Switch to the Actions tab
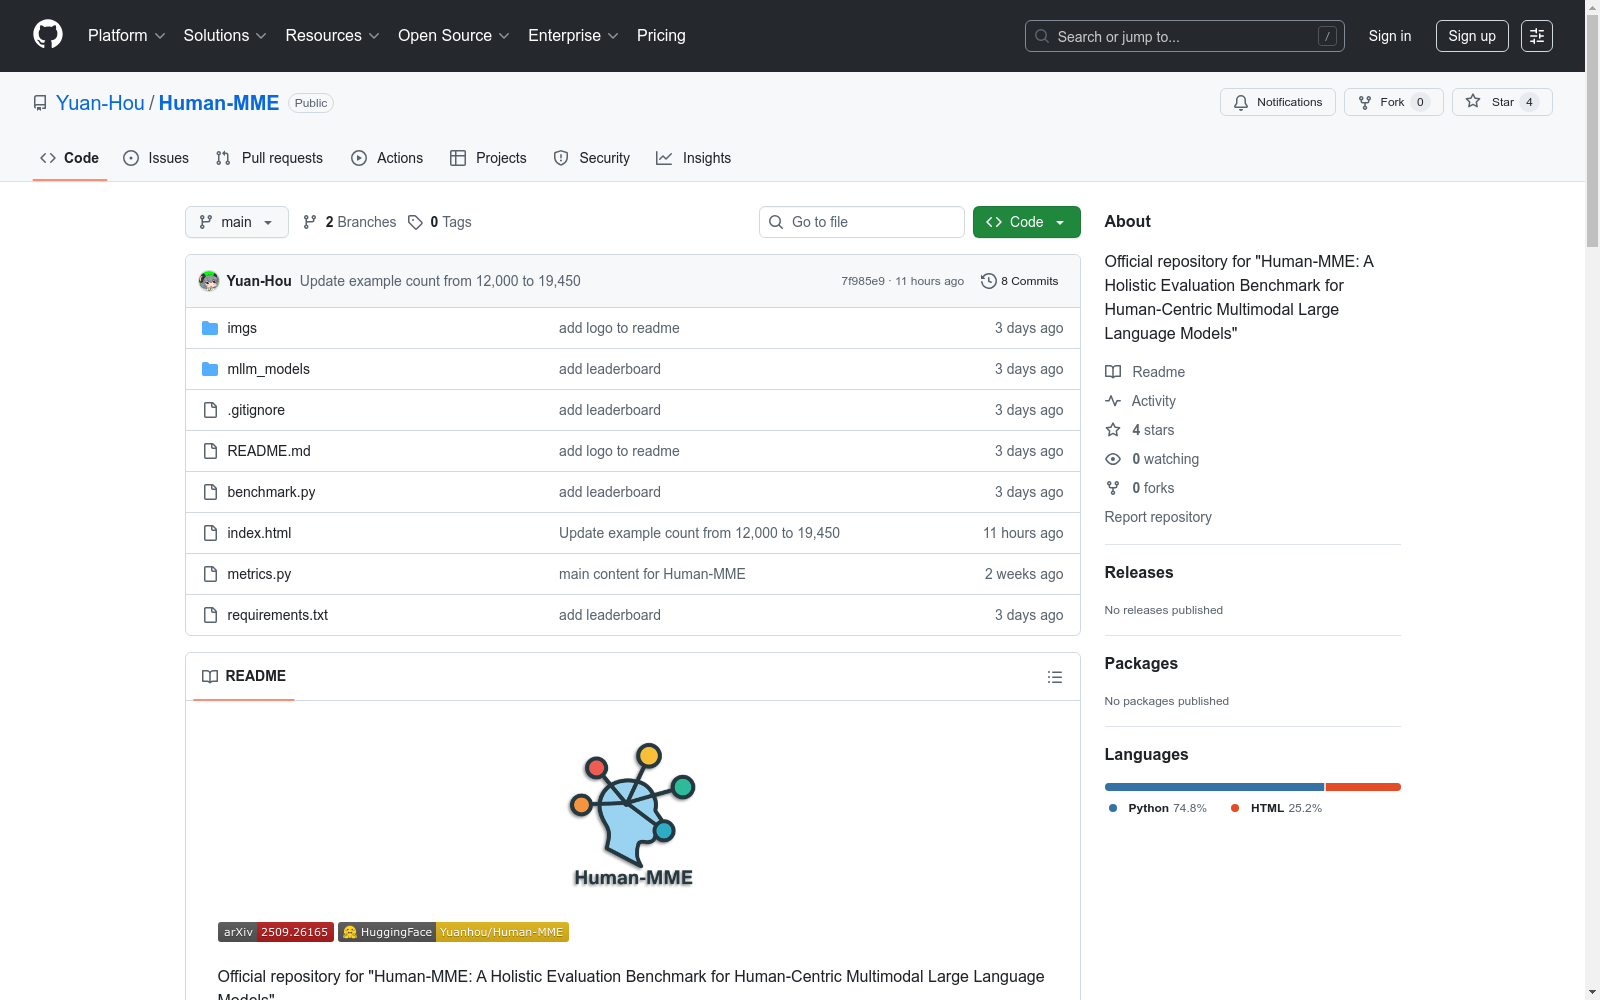Screen dimensions: 1600x1000 click(387, 158)
